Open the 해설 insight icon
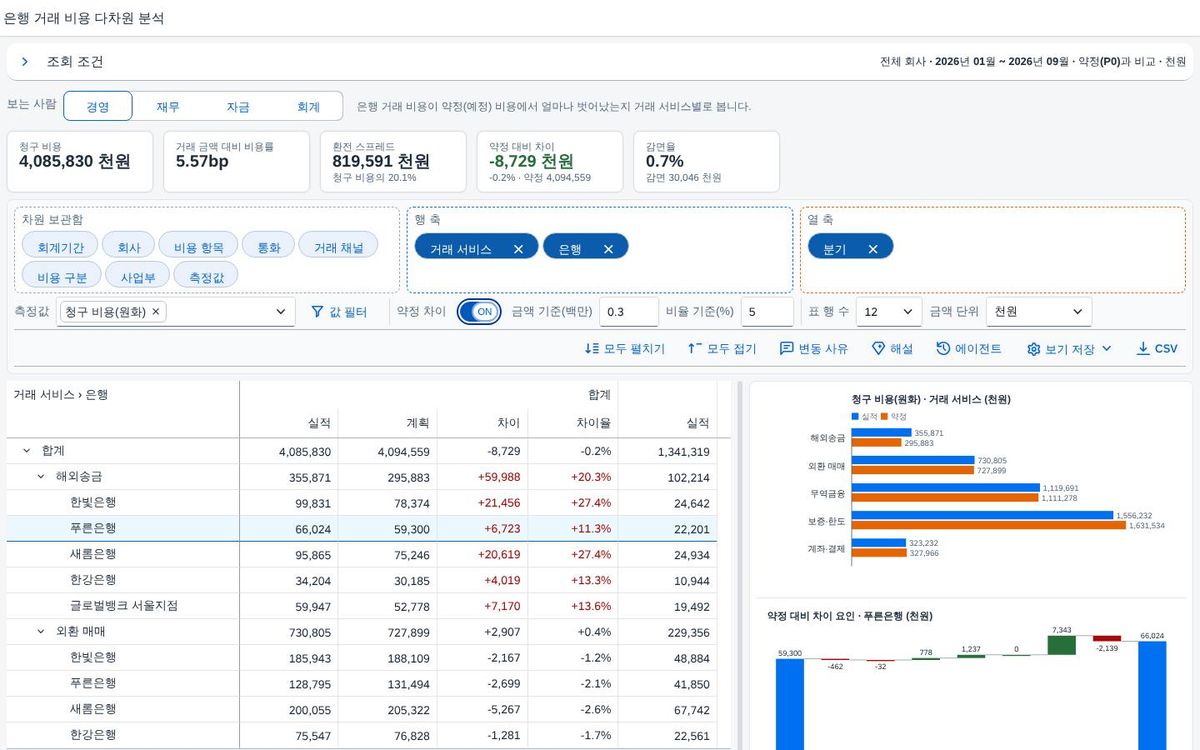Screen dimensions: 1200x750 [878, 349]
